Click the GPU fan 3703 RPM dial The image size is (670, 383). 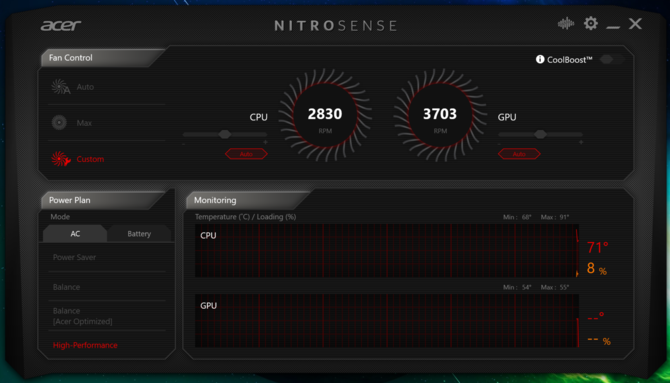(x=440, y=115)
